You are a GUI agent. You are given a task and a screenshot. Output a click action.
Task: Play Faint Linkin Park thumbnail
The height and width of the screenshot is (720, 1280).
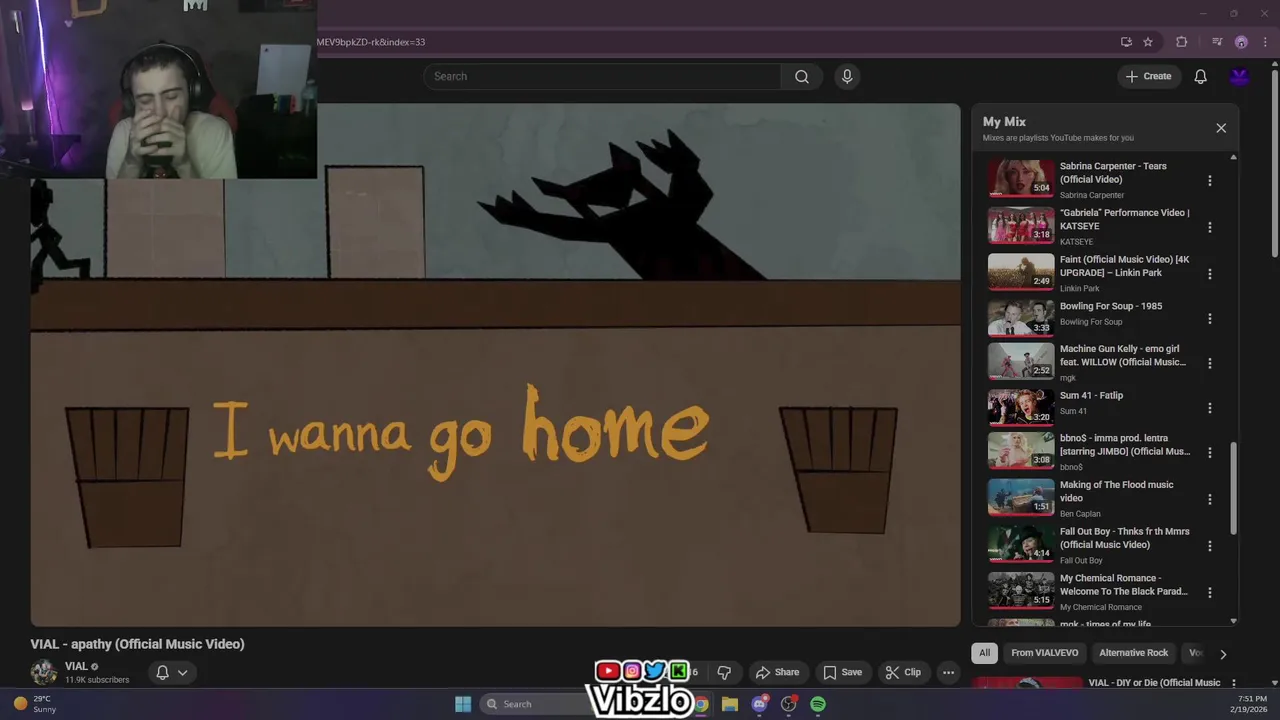click(1020, 272)
